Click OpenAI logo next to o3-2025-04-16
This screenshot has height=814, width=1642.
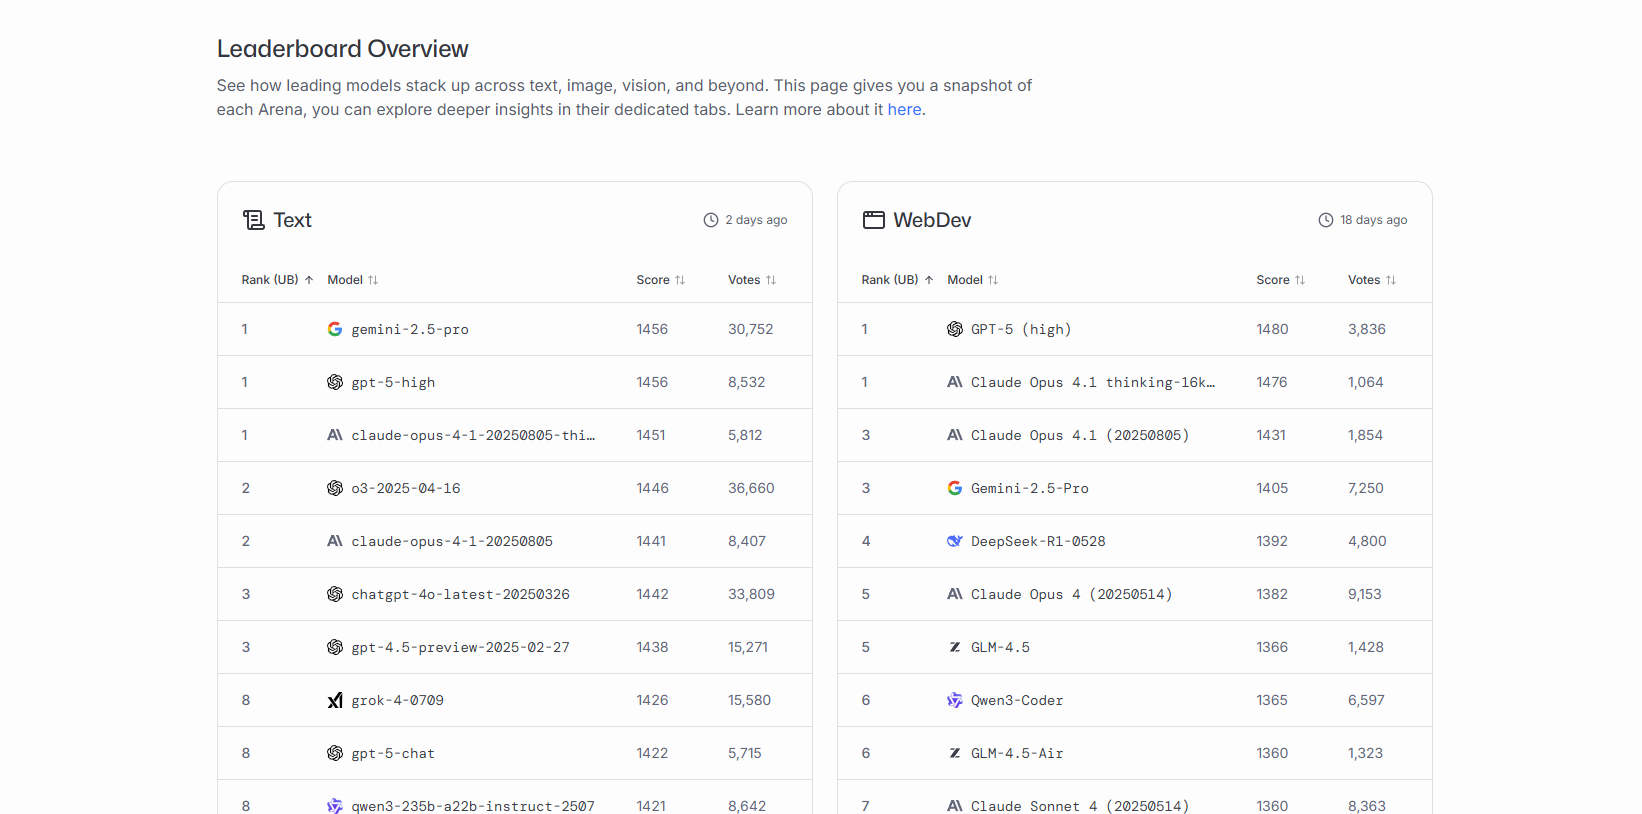[x=335, y=488]
